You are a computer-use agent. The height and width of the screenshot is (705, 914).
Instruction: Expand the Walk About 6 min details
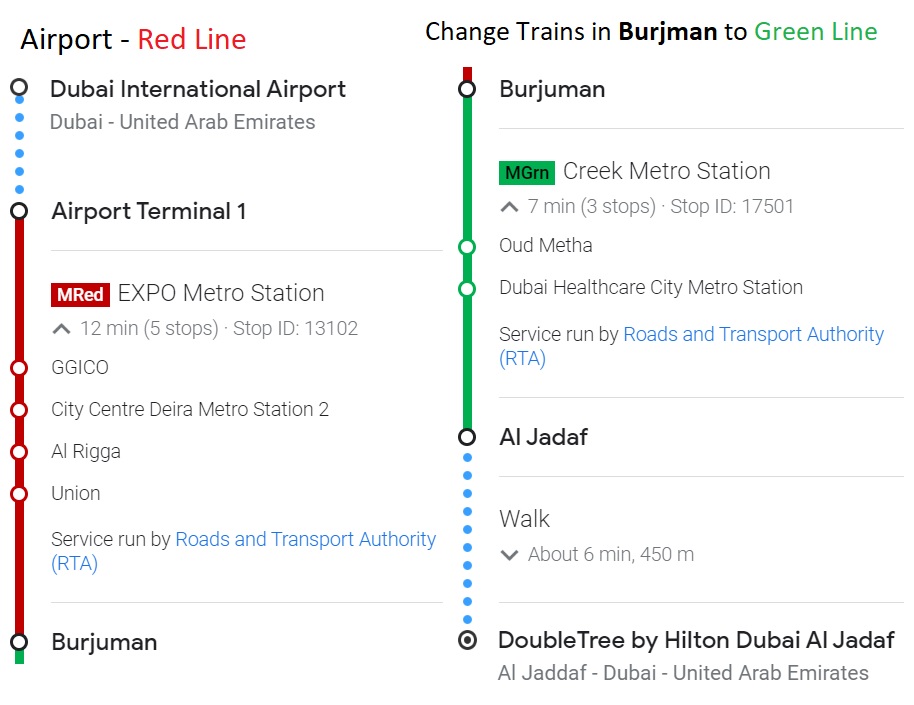509,555
